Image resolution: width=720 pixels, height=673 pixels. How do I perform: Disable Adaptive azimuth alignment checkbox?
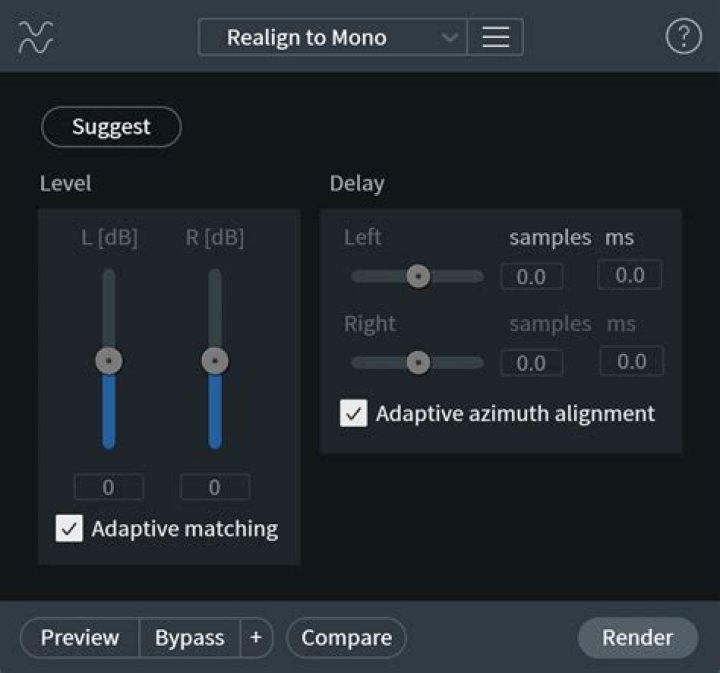click(x=354, y=413)
